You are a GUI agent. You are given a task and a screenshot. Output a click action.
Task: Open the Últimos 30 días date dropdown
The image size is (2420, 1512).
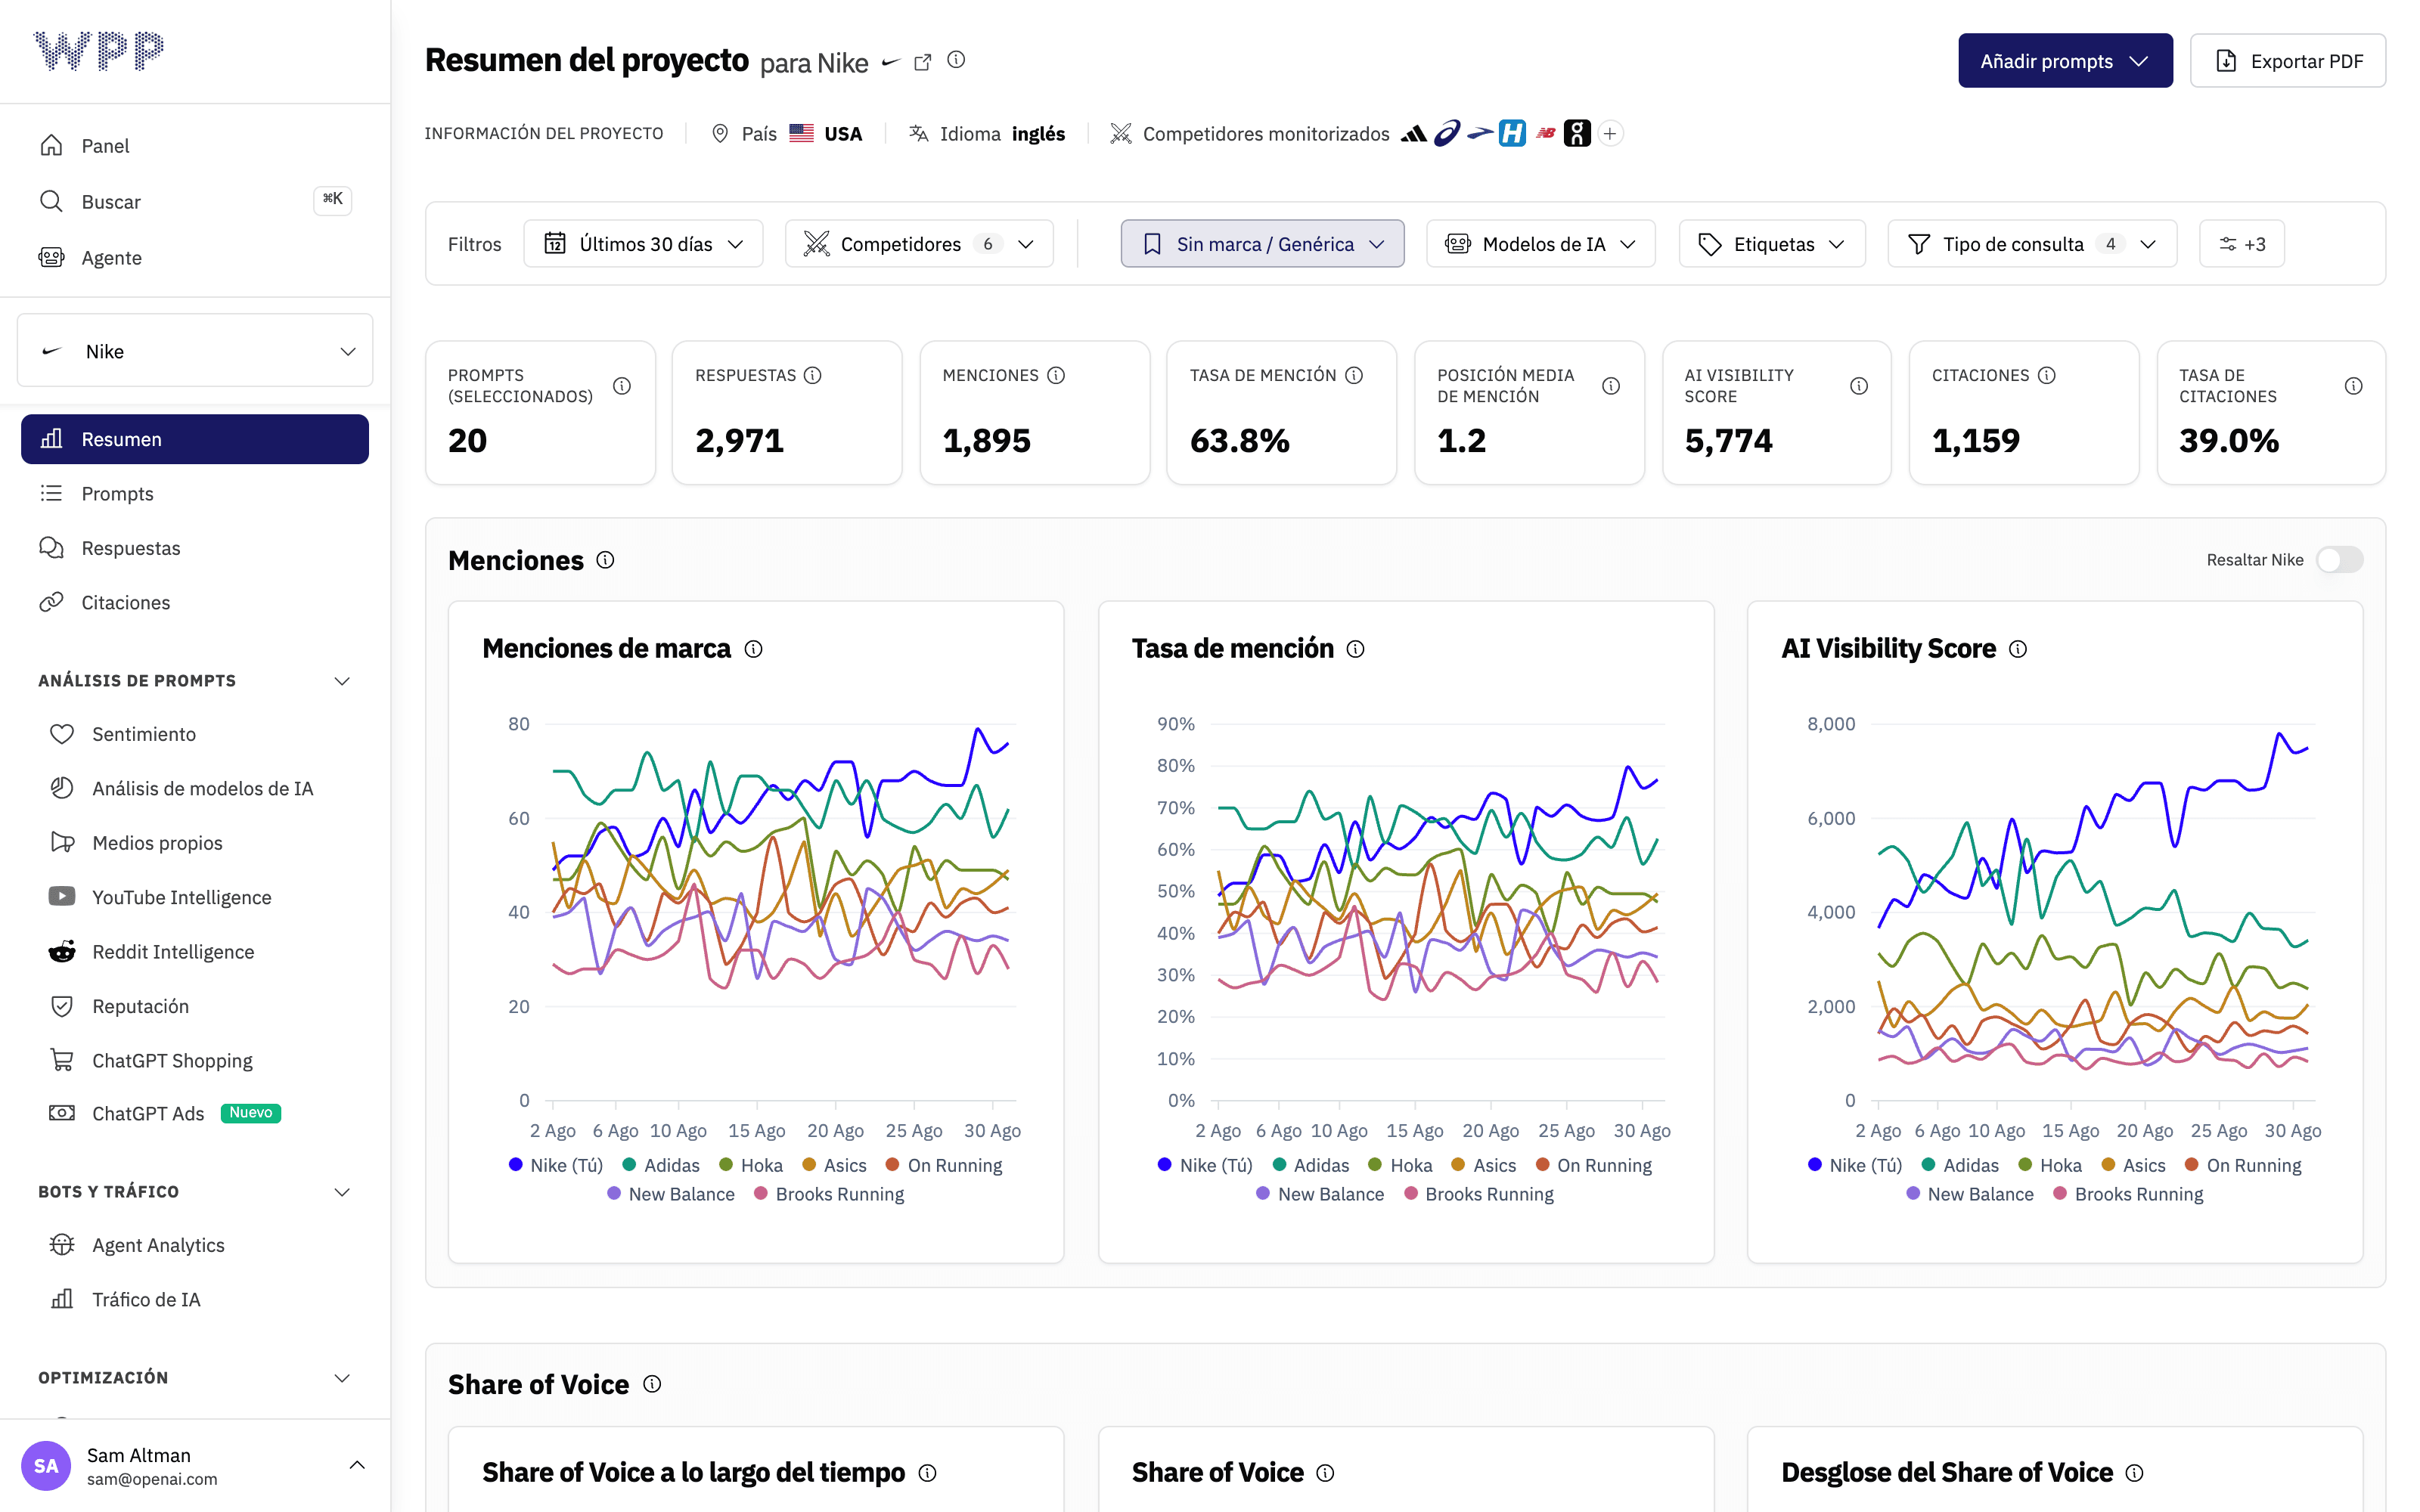(643, 244)
